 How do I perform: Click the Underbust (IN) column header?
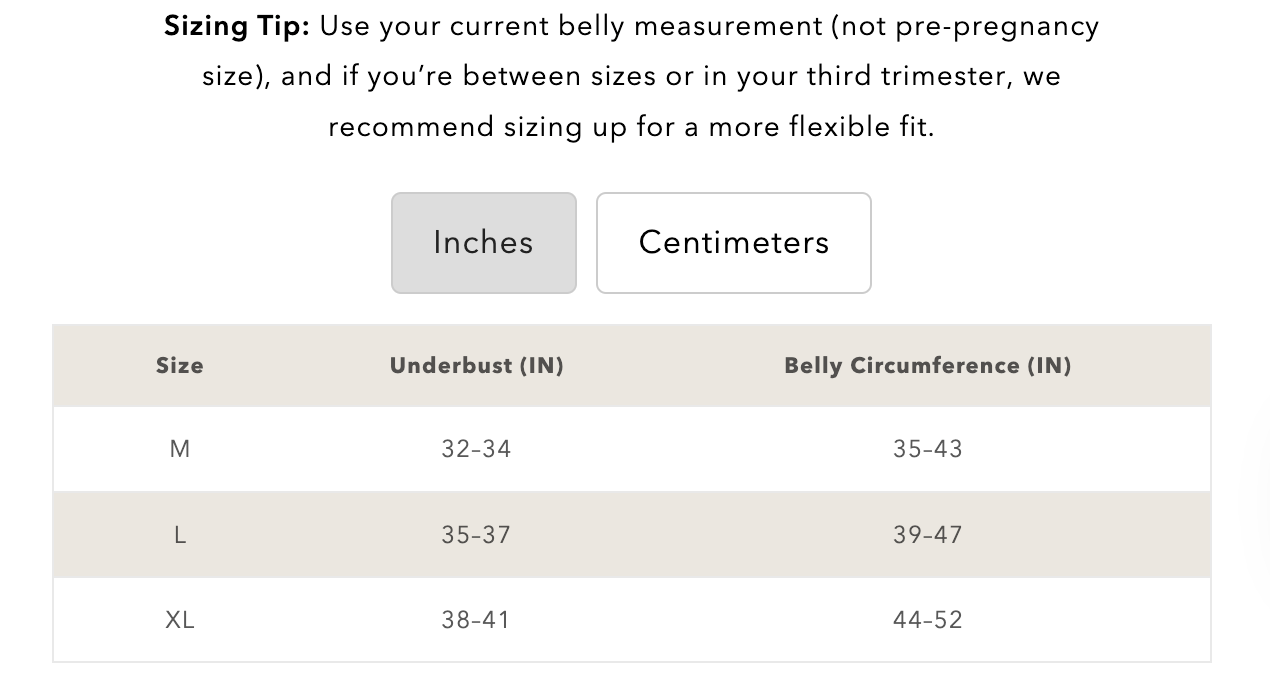477,366
